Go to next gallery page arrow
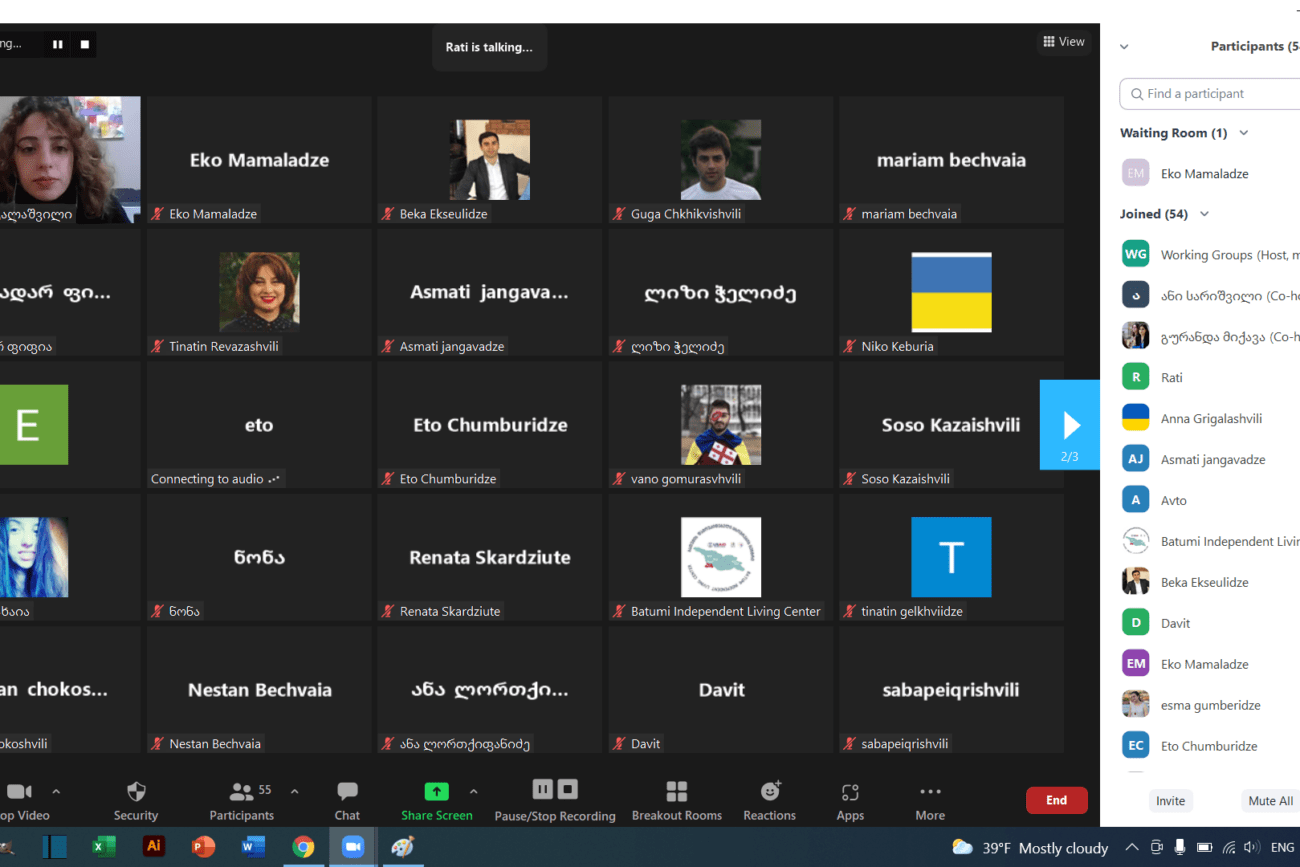1300x867 pixels. [x=1069, y=425]
